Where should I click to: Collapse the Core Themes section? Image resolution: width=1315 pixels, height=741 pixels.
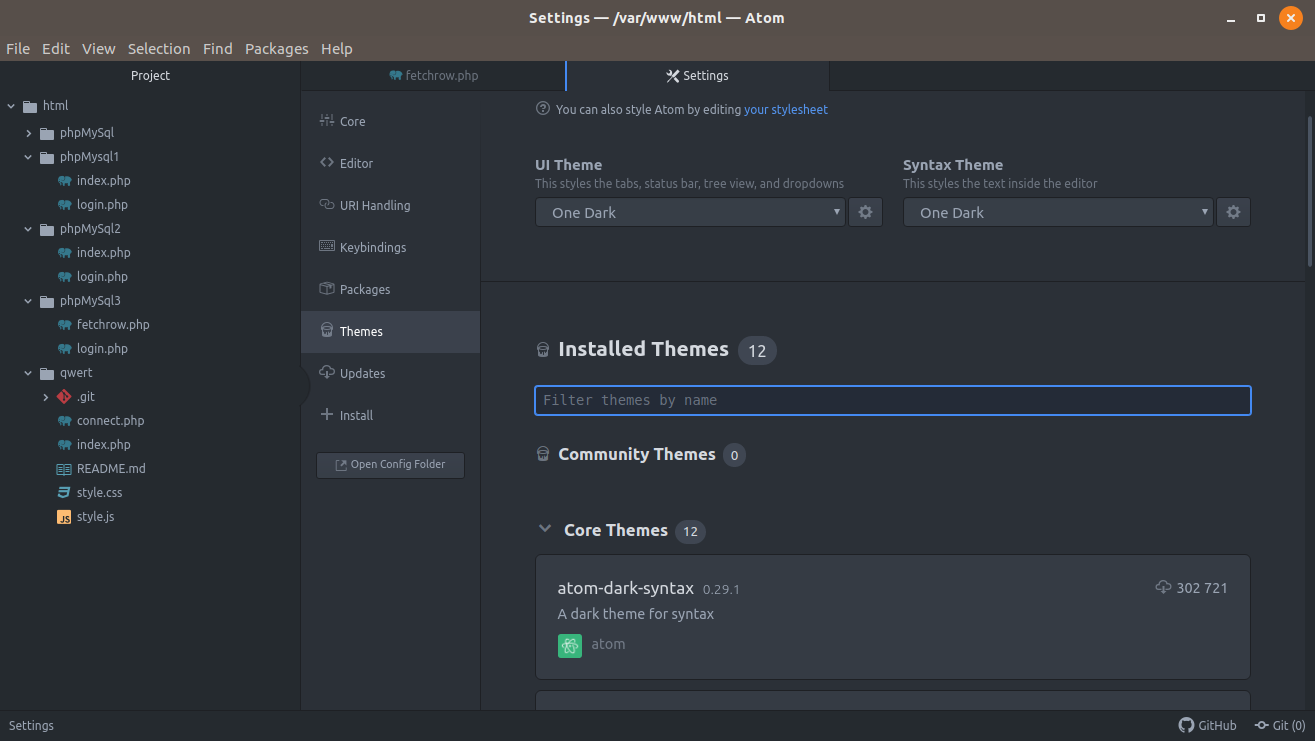[x=545, y=529]
